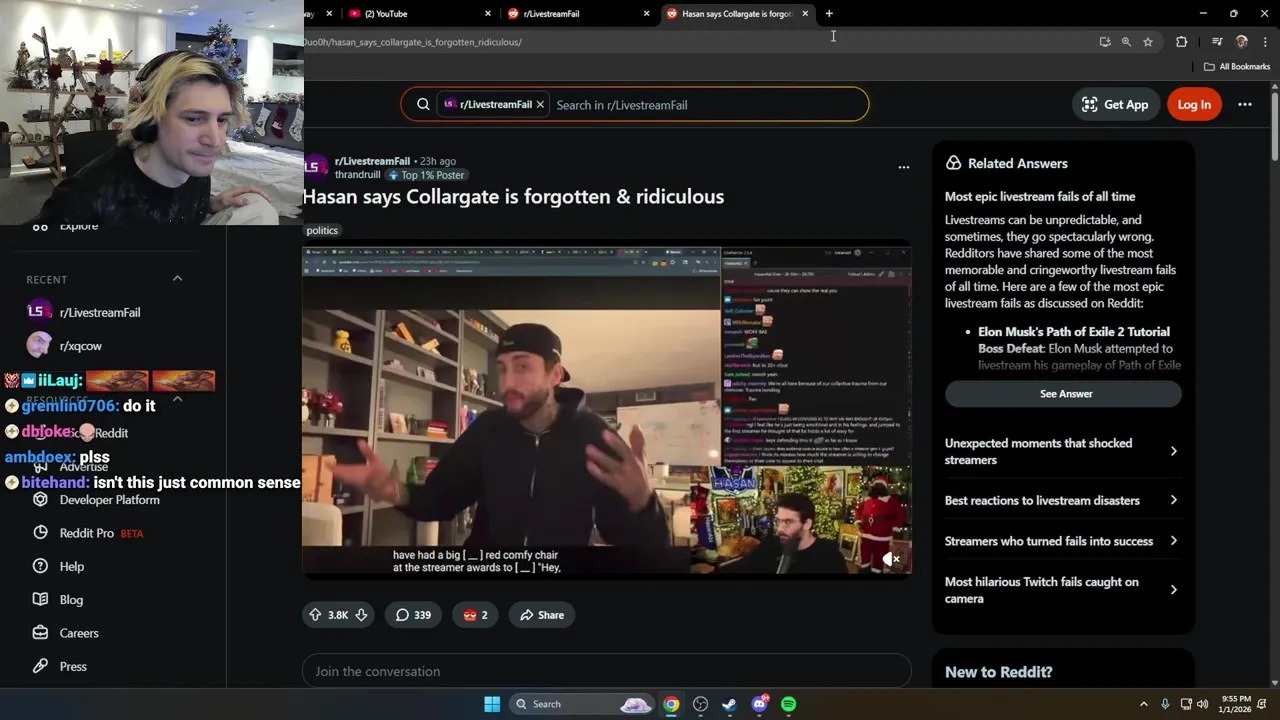The height and width of the screenshot is (720, 1280).
Task: Open the zoom magnifier in address bar
Action: [x=1126, y=42]
